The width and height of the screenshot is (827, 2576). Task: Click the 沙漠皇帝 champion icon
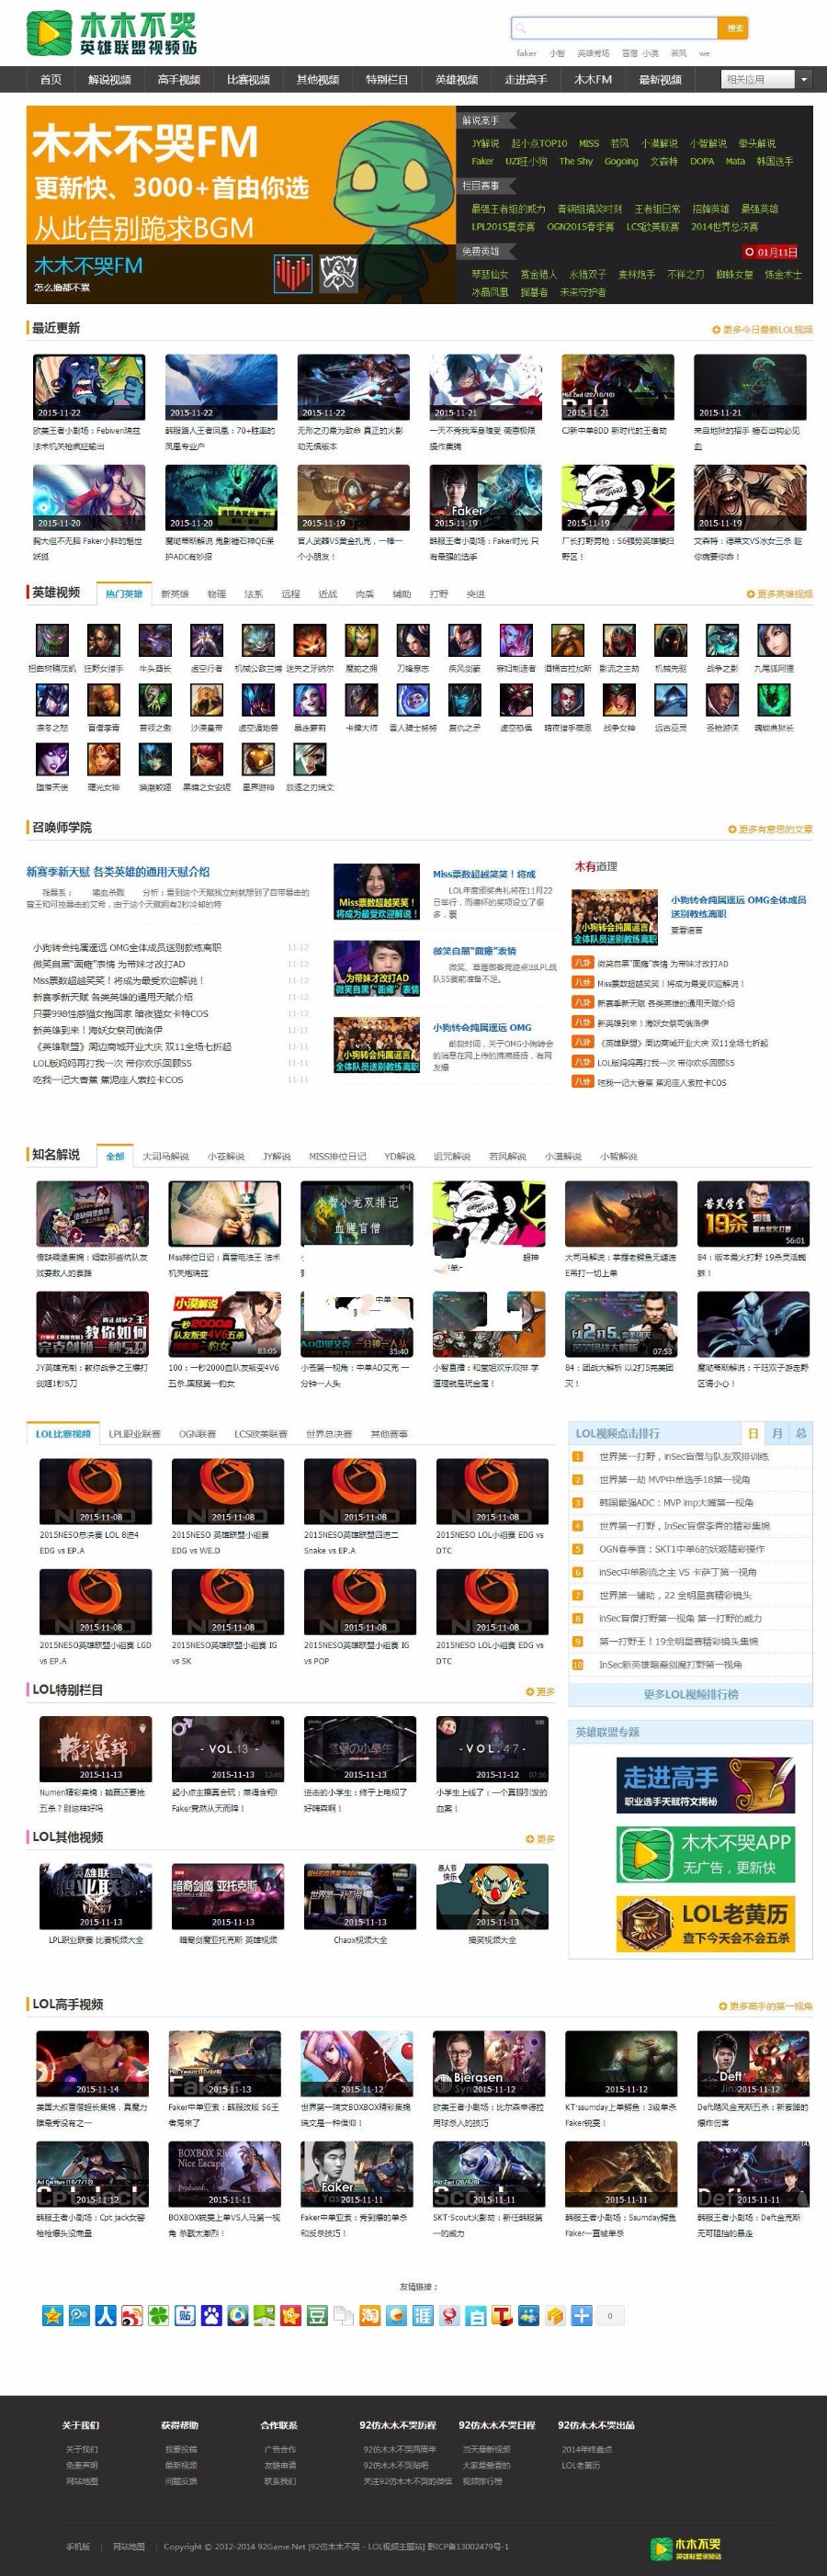206,700
